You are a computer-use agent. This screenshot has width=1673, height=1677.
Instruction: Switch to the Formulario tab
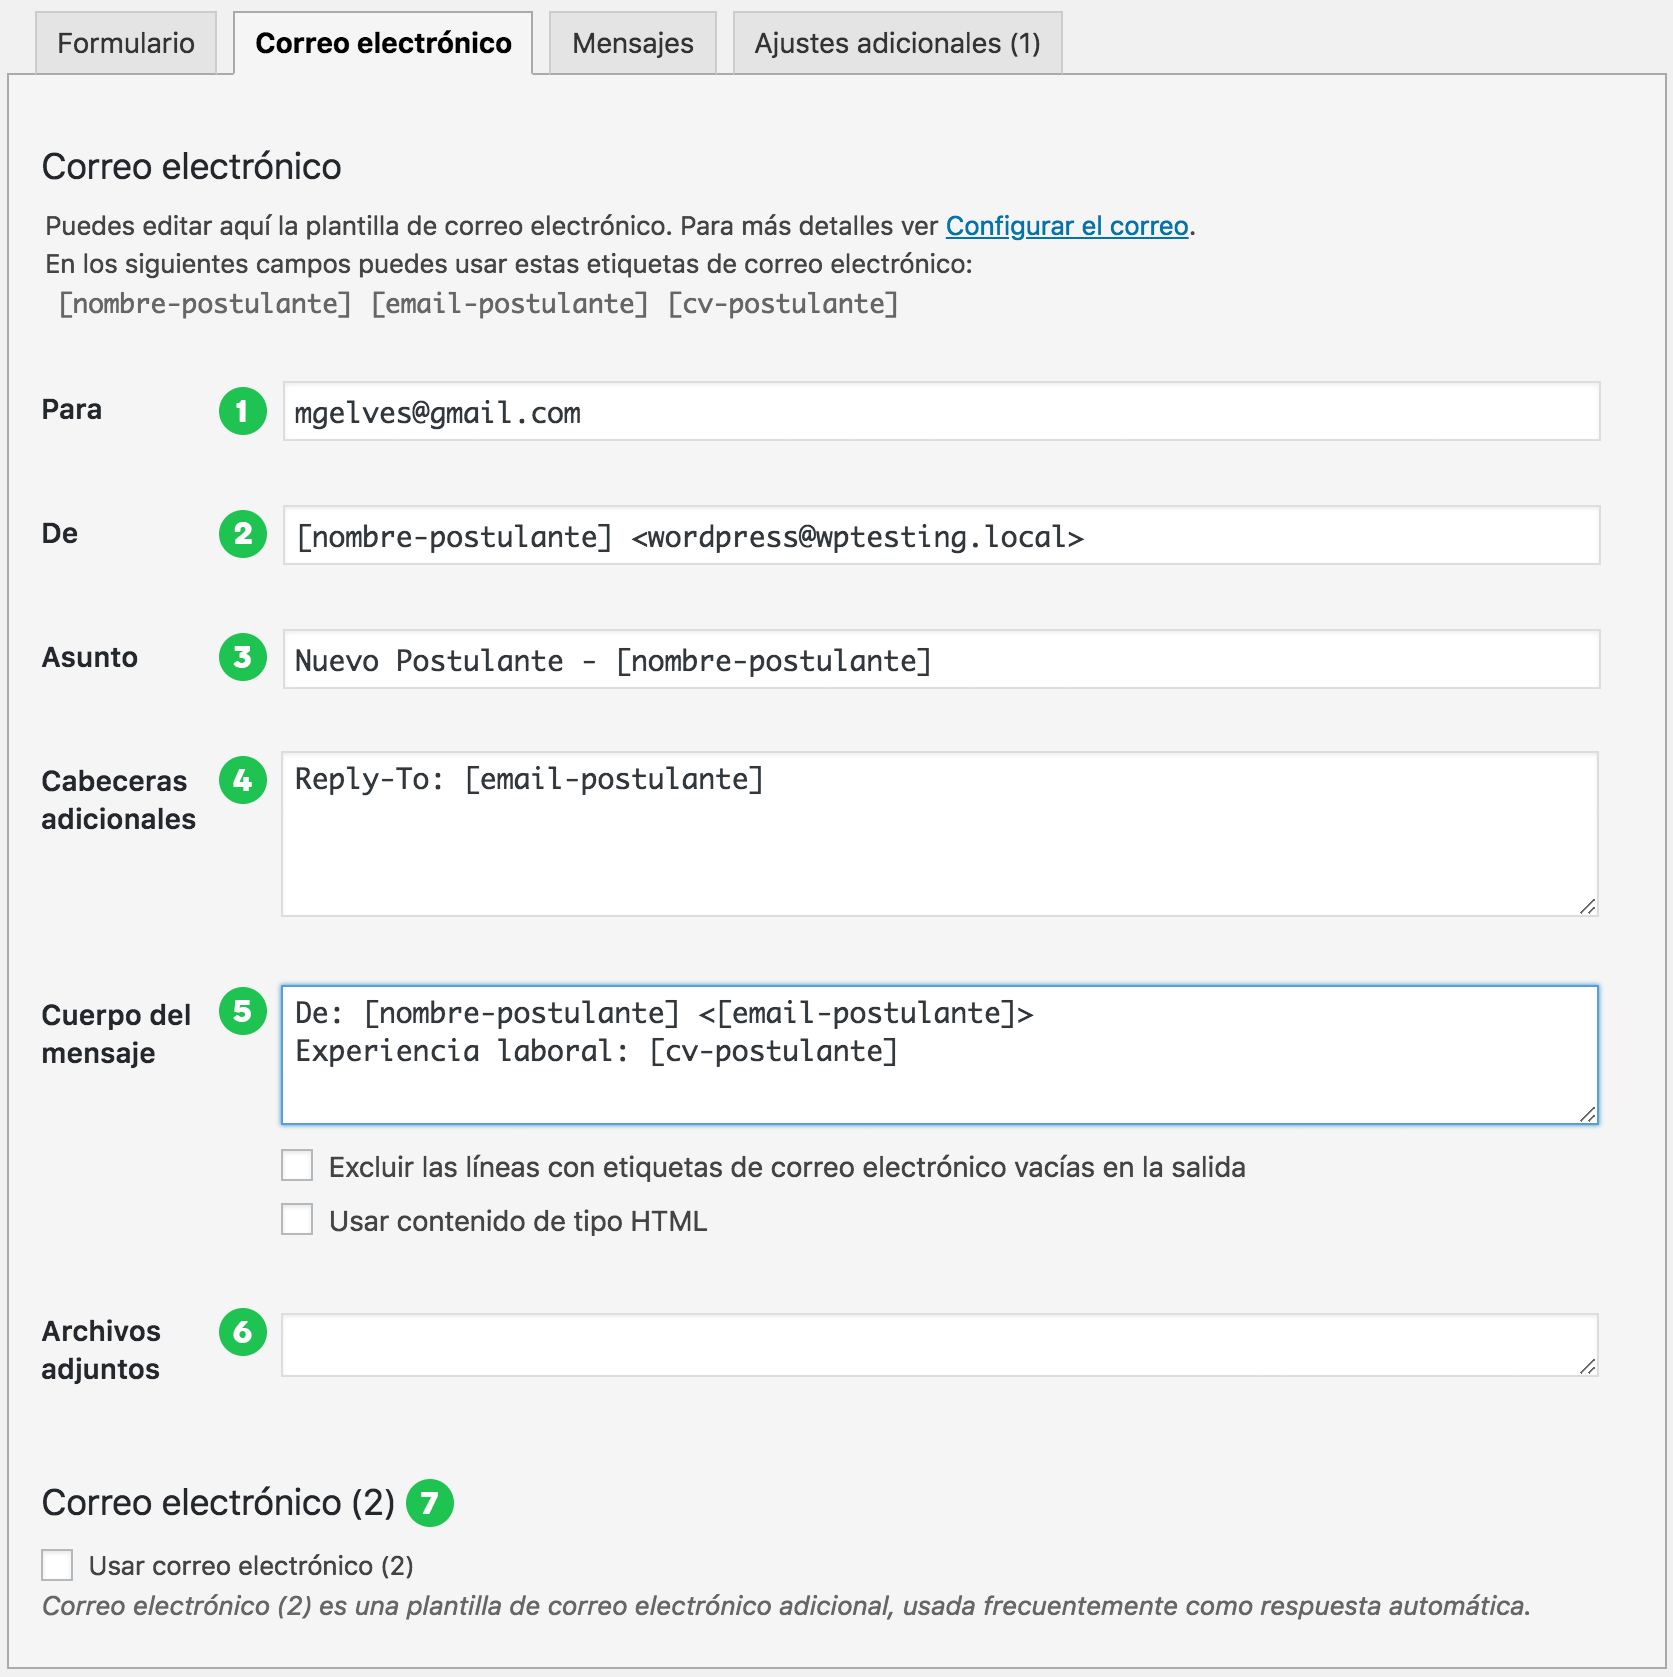(126, 43)
